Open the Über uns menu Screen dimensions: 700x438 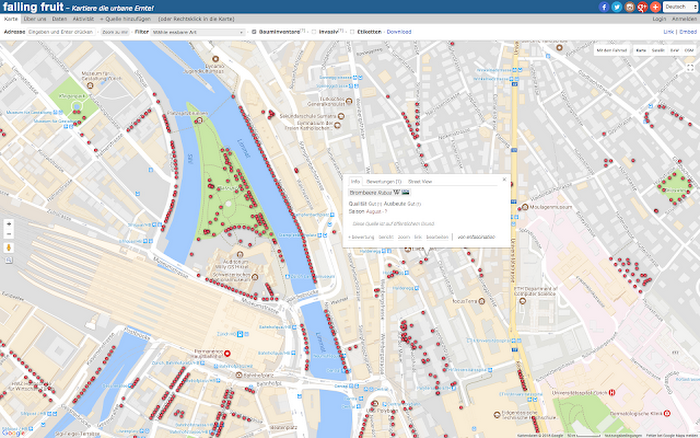point(35,19)
